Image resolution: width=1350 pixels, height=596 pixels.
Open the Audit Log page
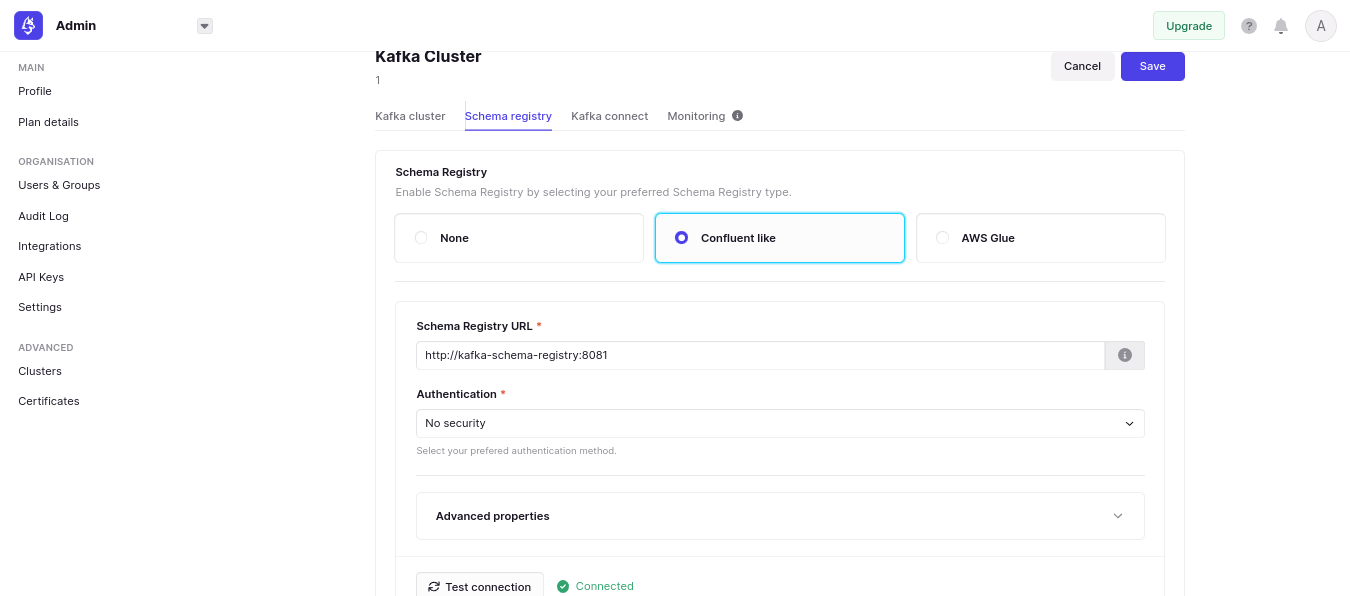click(43, 216)
